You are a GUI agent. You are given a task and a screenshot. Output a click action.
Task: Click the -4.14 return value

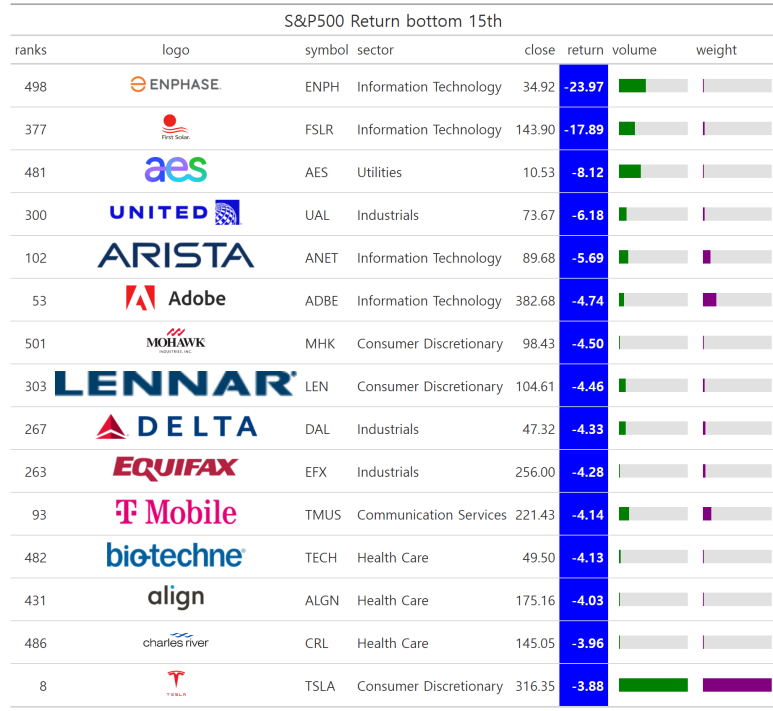click(587, 515)
